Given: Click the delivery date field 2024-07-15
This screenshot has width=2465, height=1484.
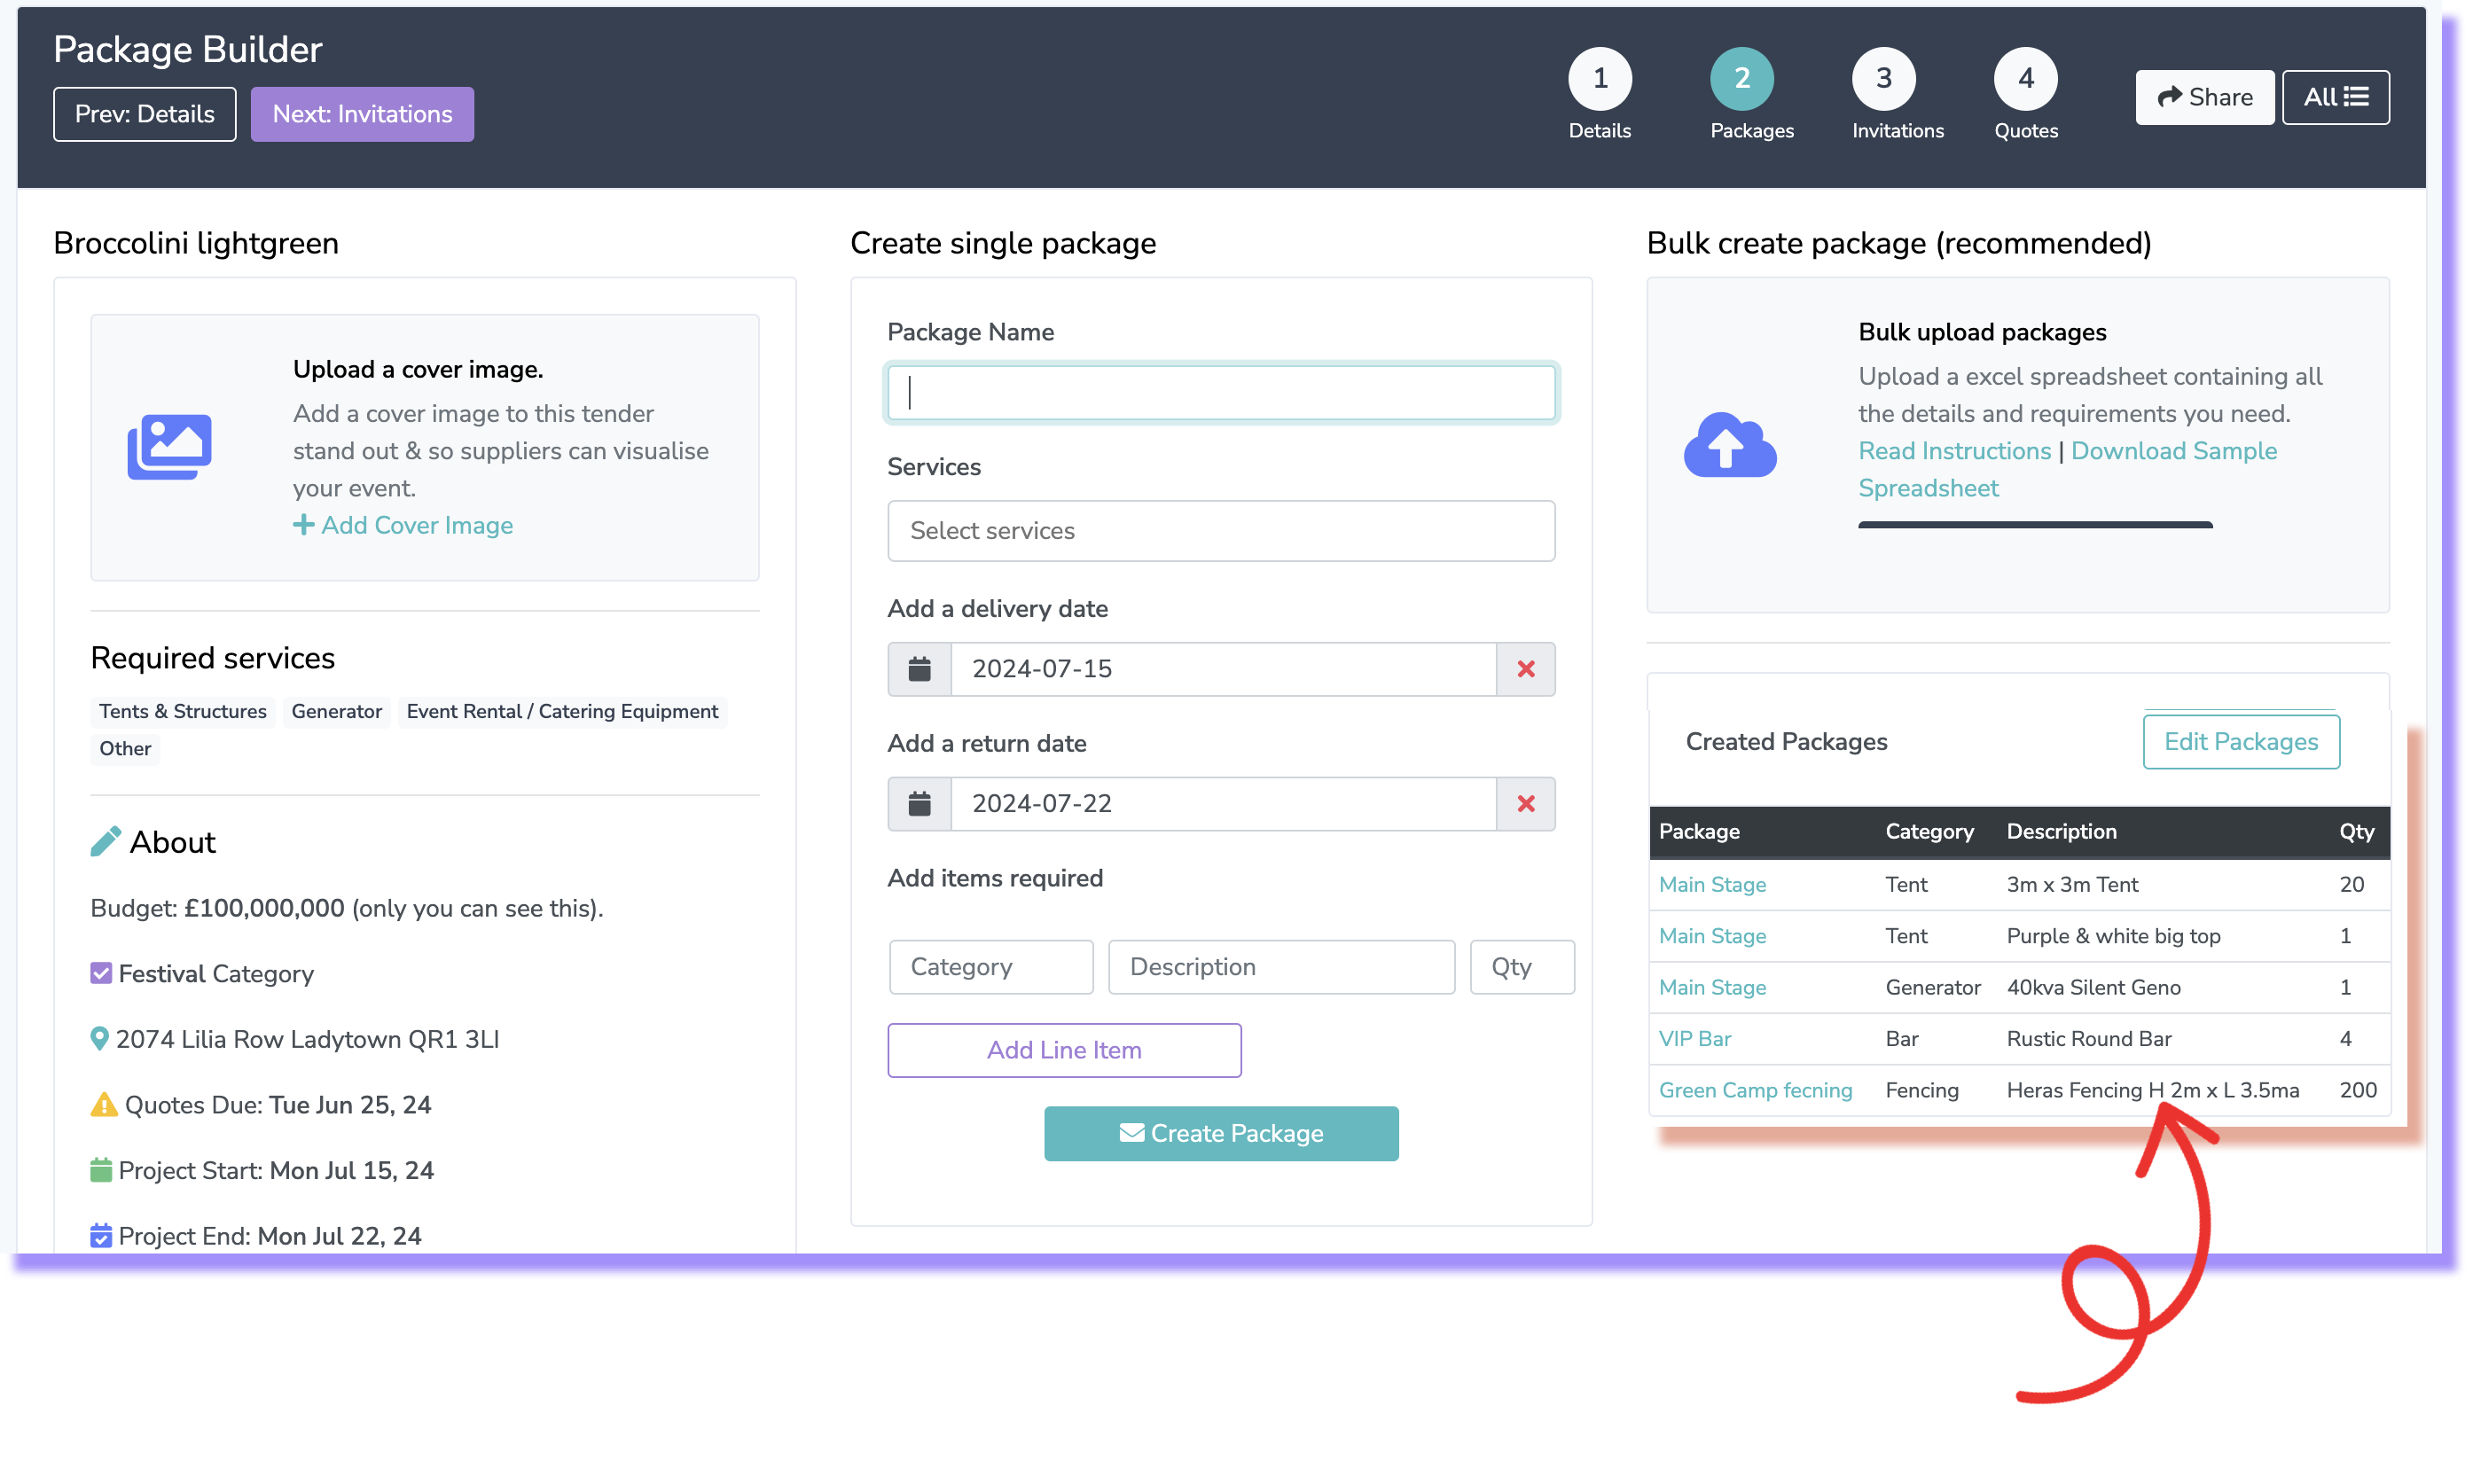Looking at the screenshot, I should point(1223,669).
